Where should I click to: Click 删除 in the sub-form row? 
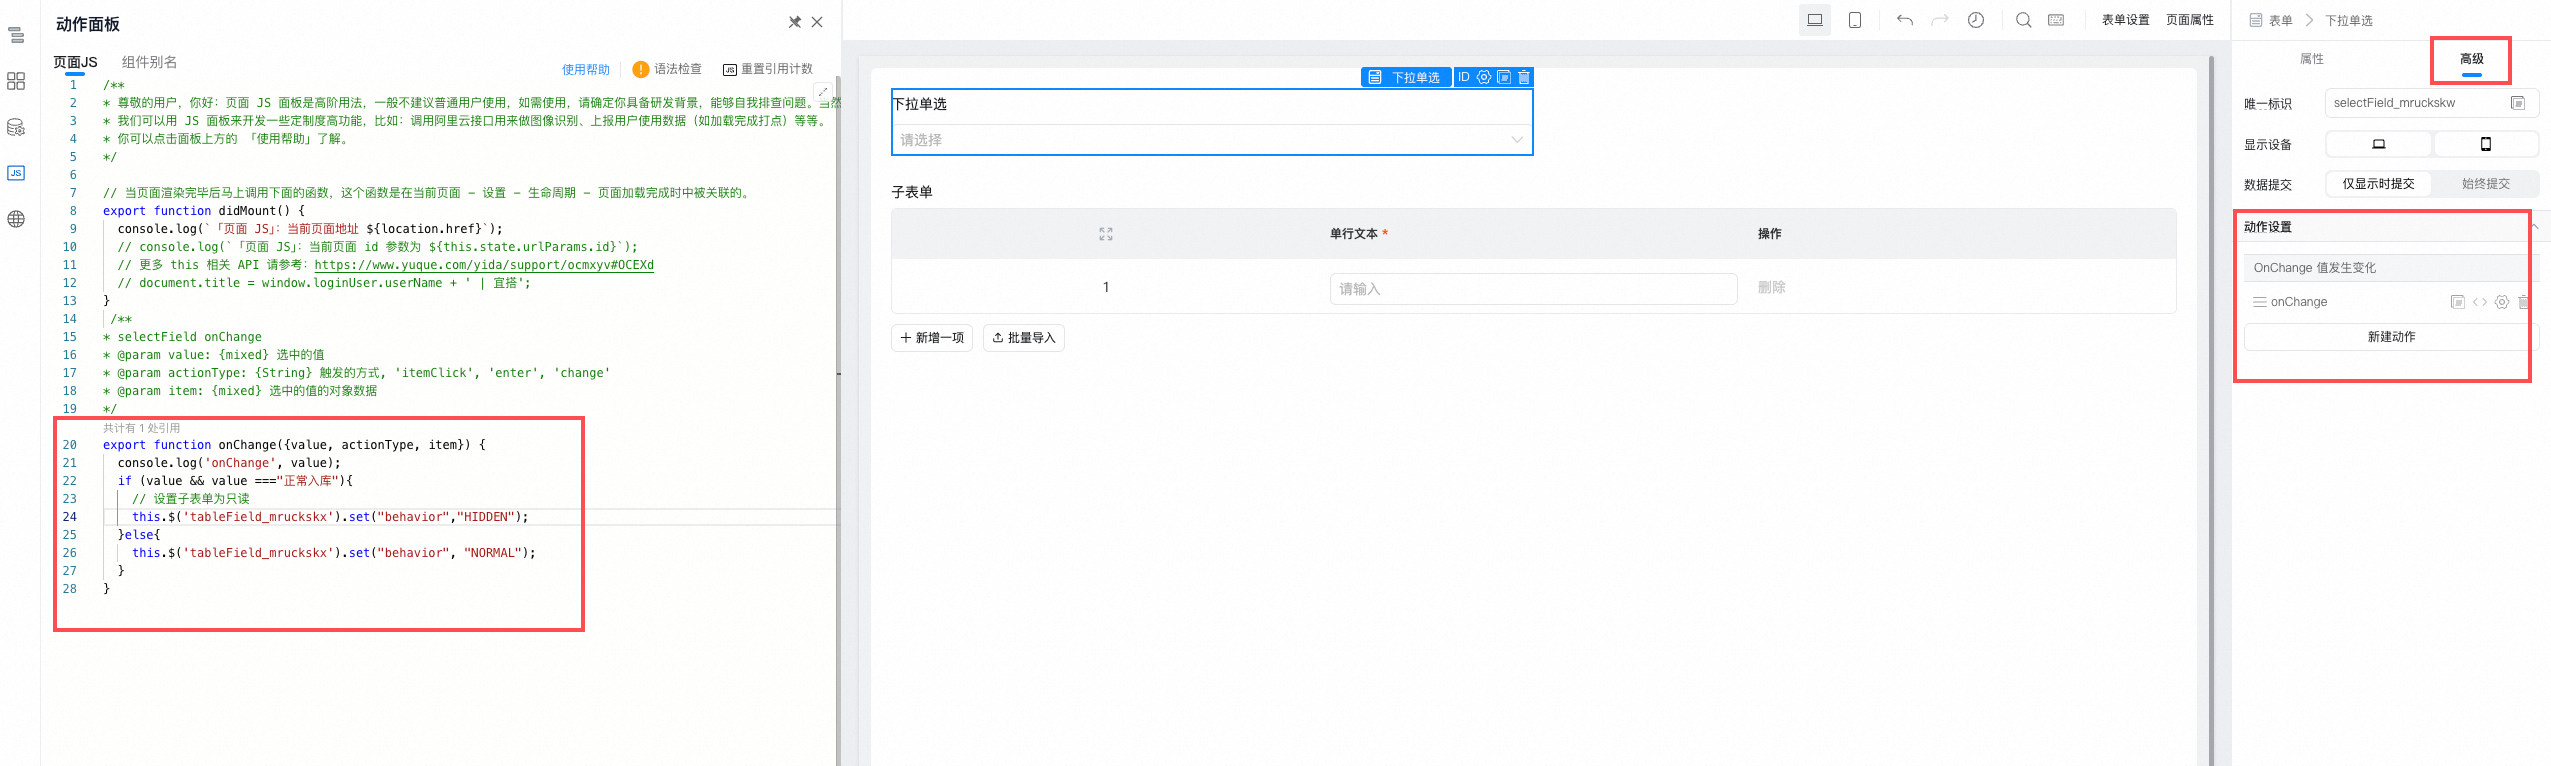(1772, 287)
